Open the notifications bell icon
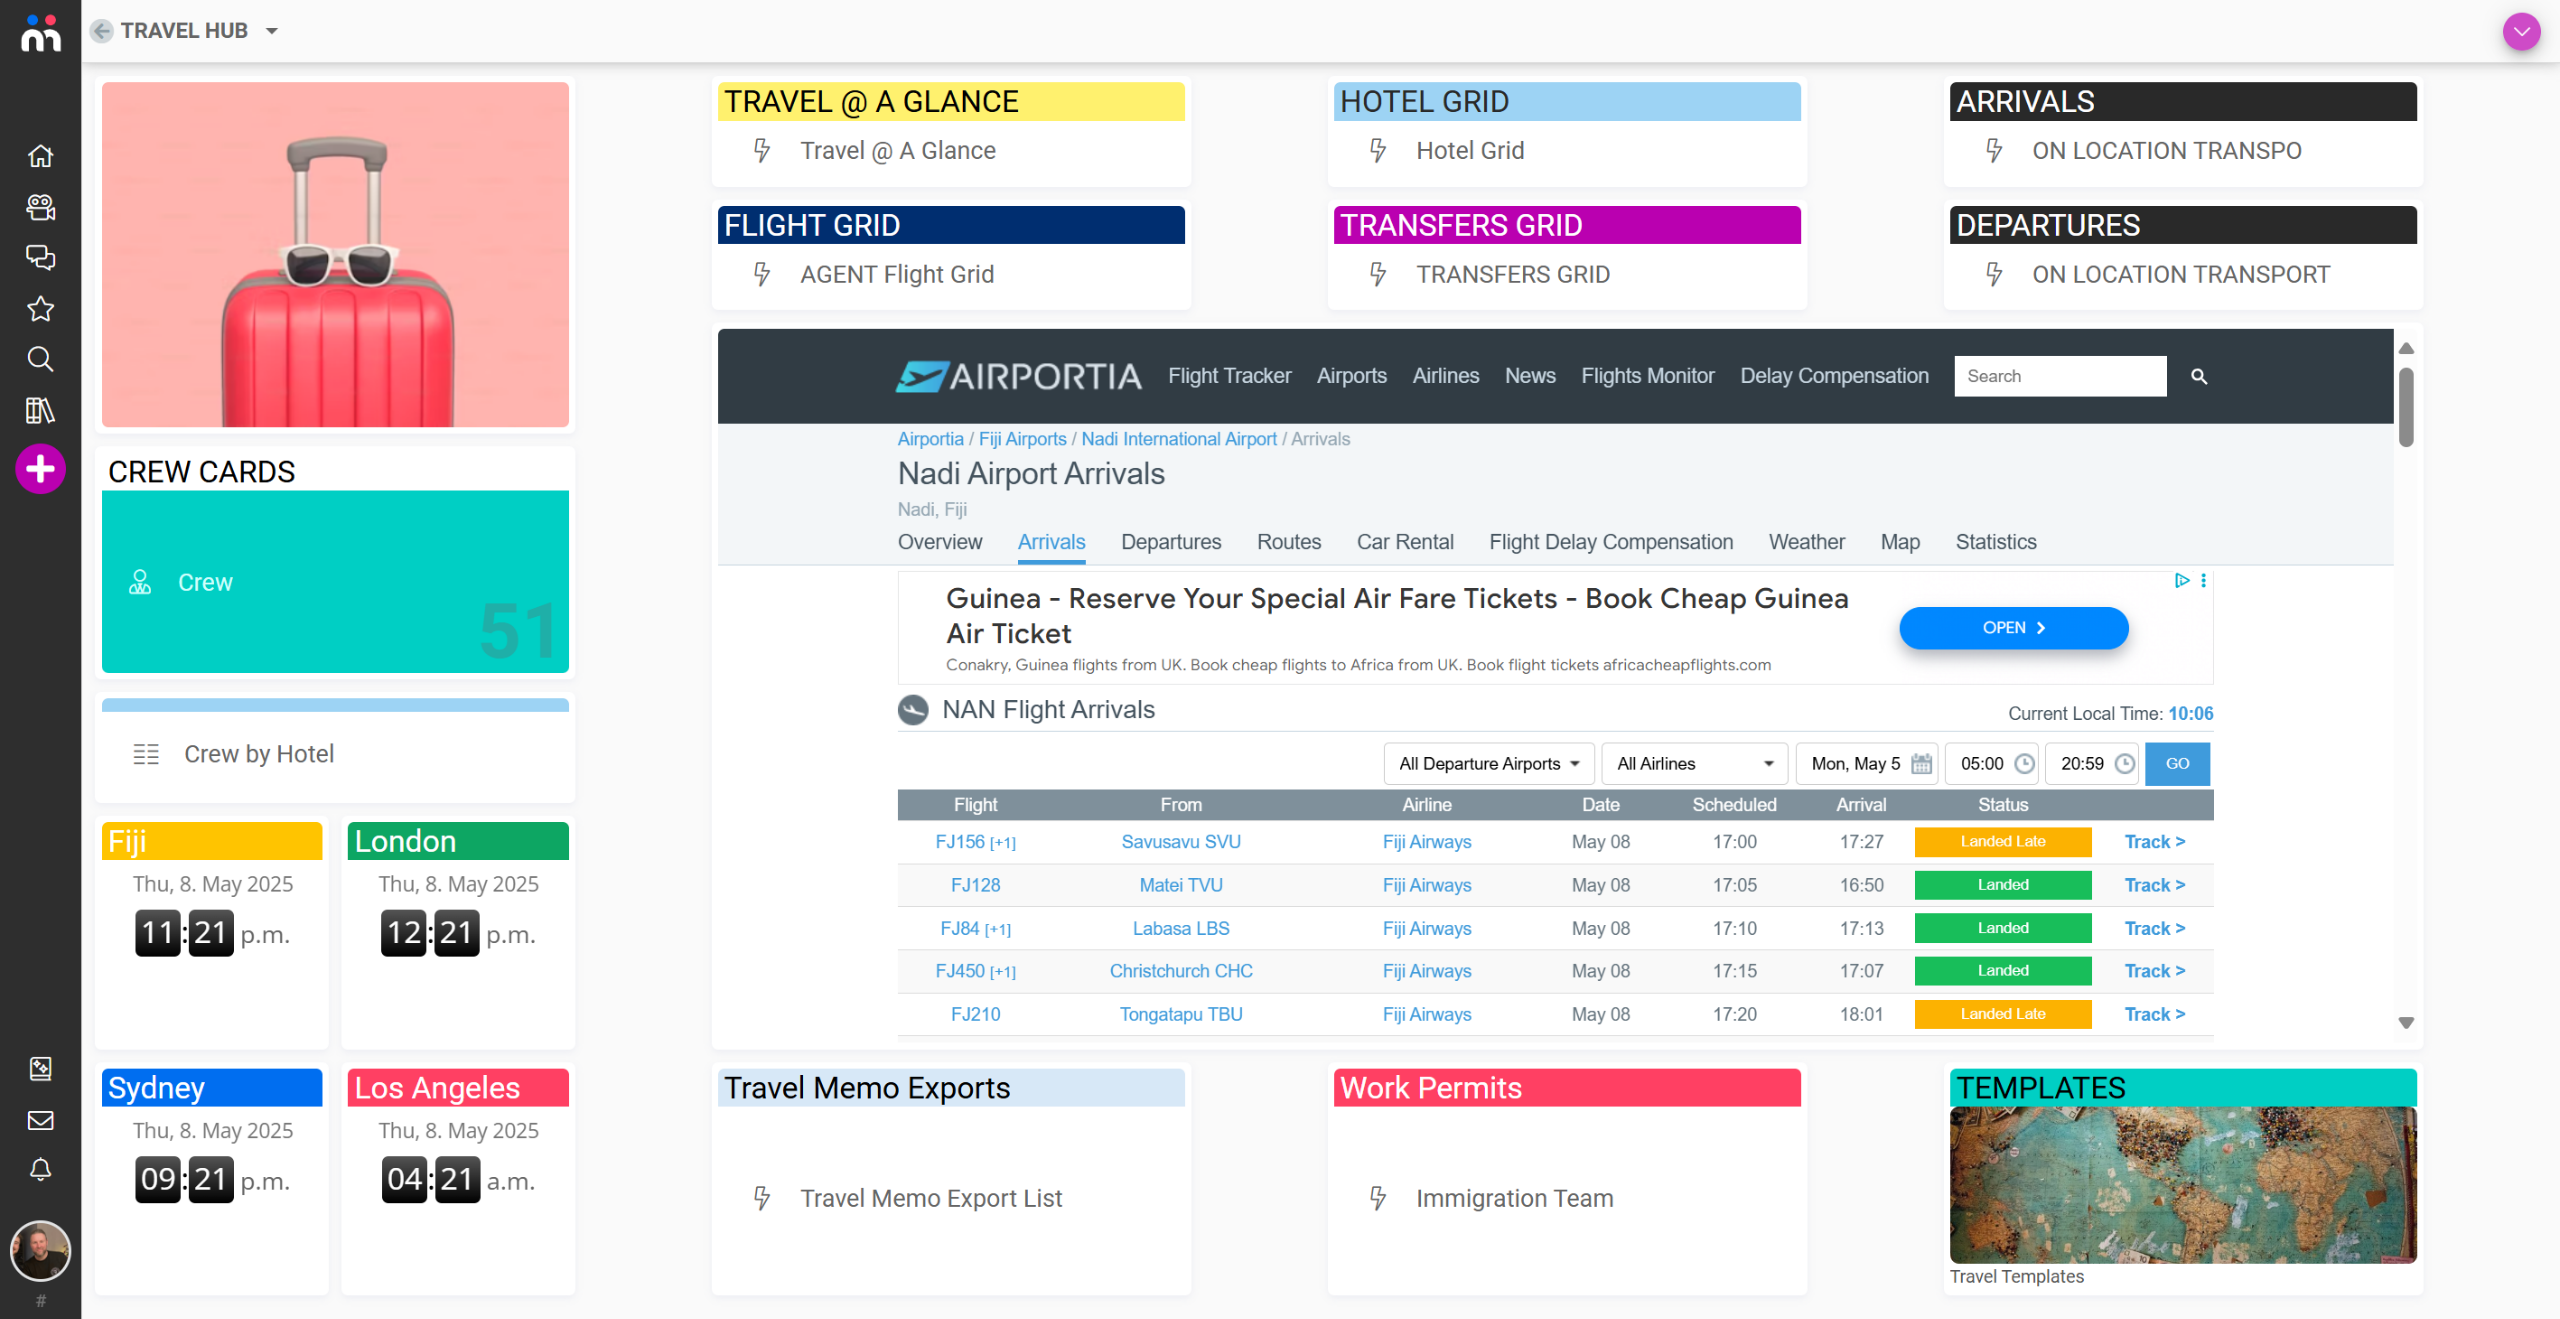2560x1319 pixels. (40, 1169)
